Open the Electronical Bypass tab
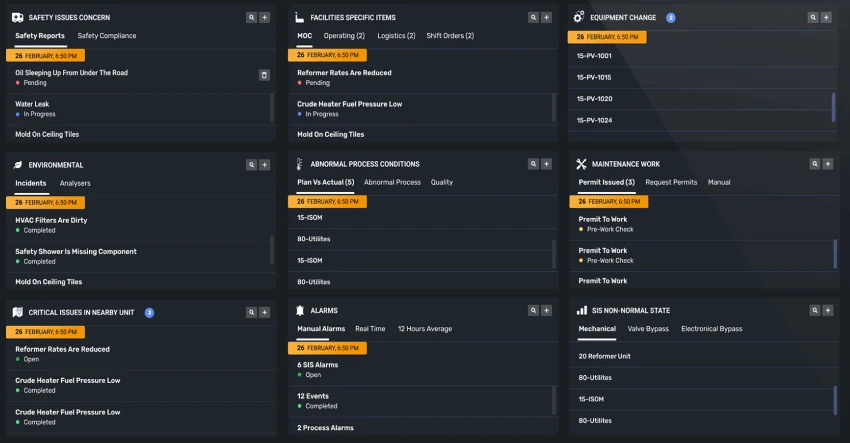 pos(712,329)
